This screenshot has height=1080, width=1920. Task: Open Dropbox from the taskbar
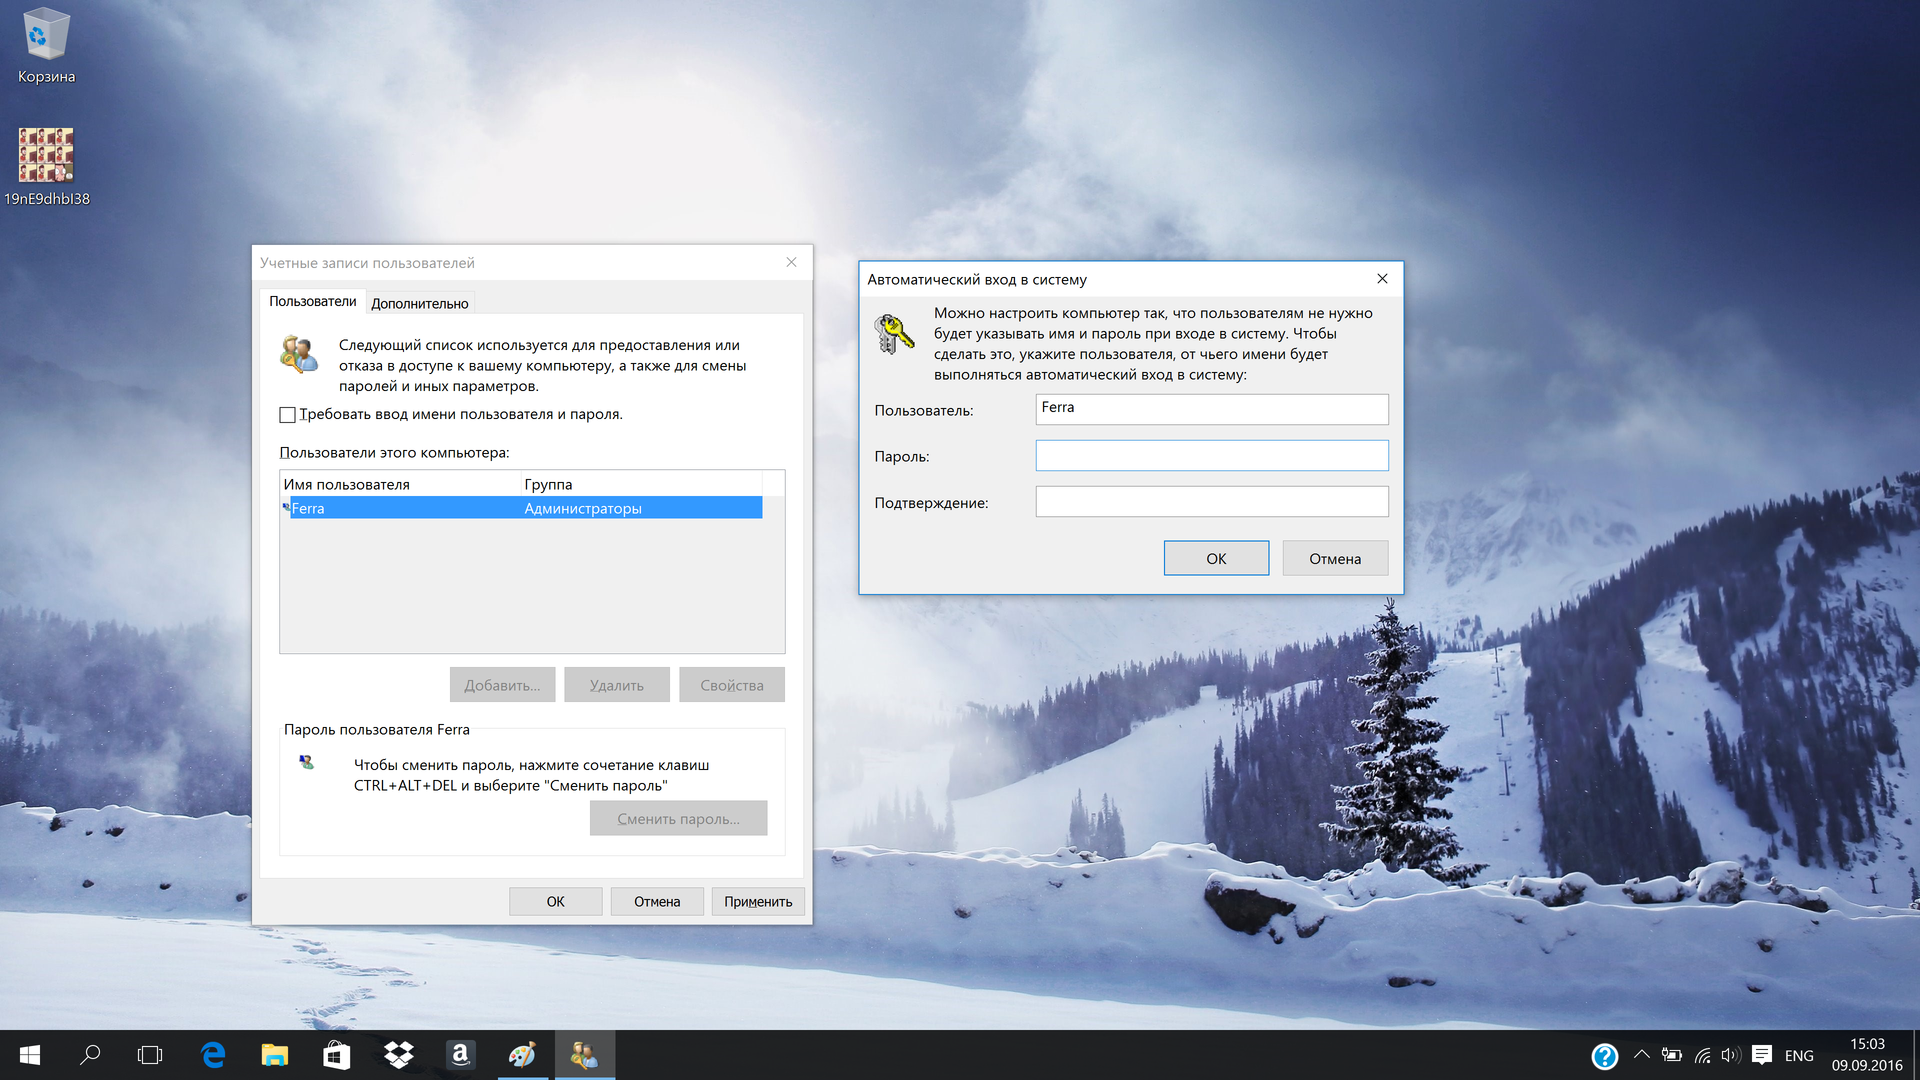pos(398,1054)
